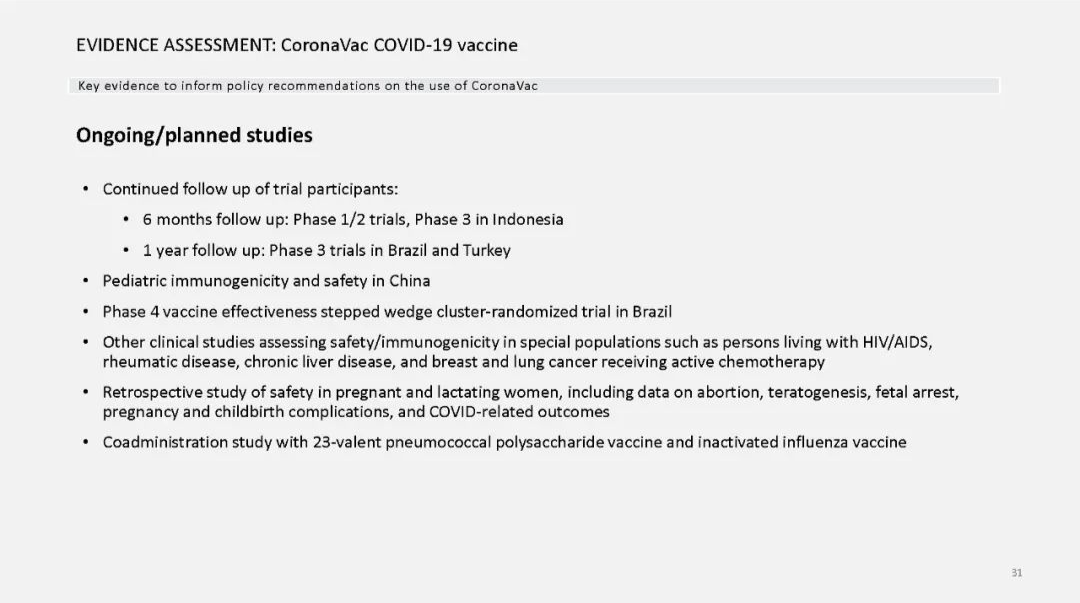Click the '1 year follow up' sub-bullet text

(326, 250)
